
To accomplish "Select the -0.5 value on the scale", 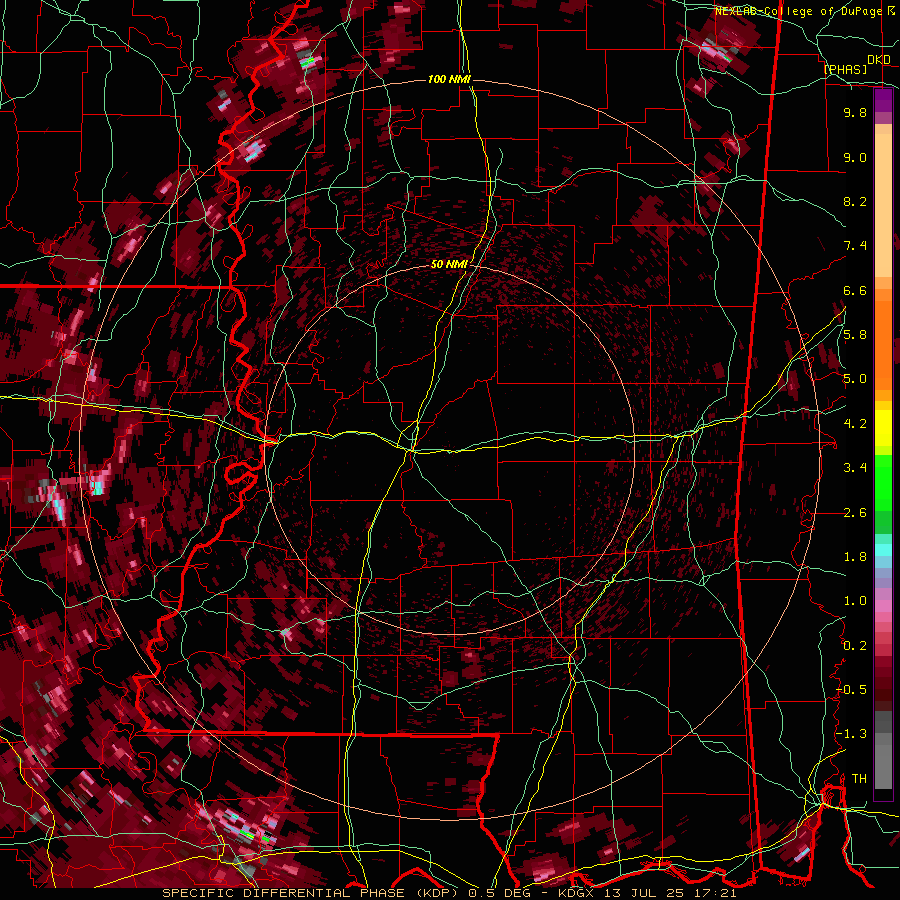I will 852,690.
